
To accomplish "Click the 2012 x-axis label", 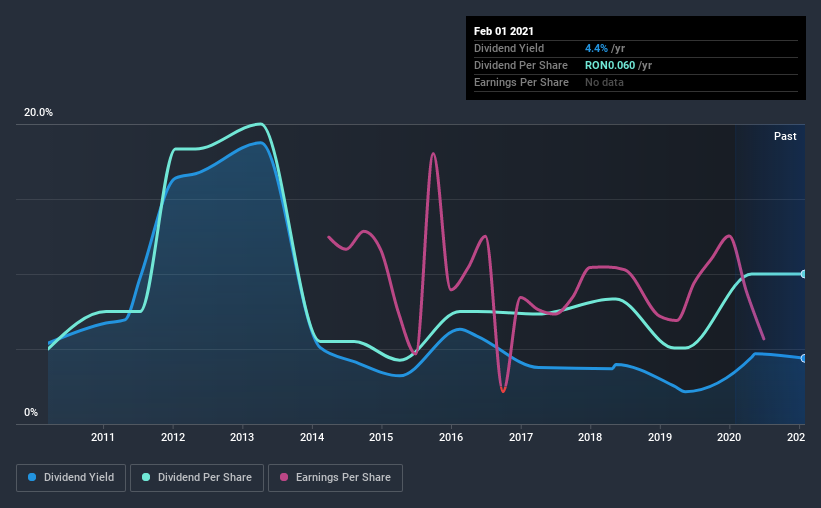I will pos(173,437).
